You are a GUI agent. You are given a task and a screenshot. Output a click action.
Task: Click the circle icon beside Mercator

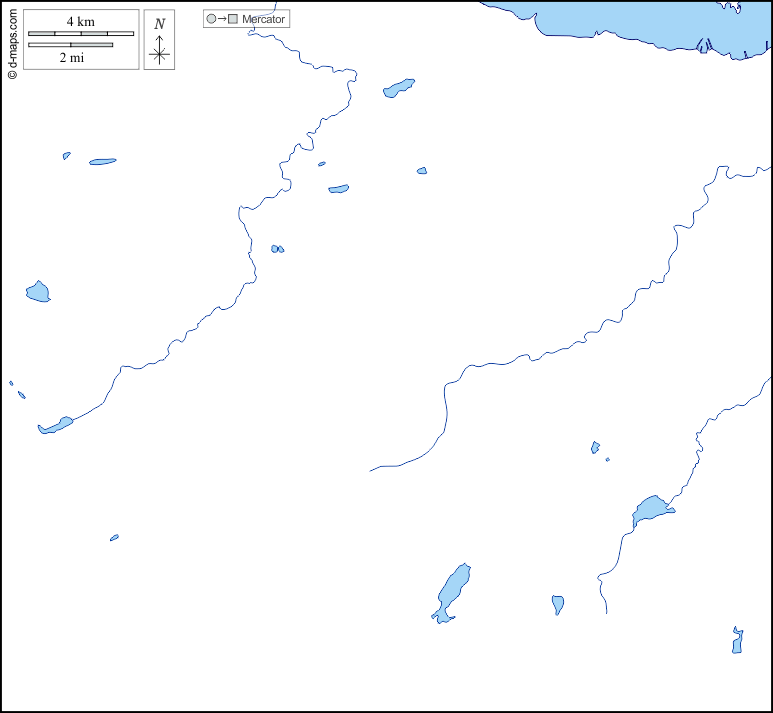click(x=211, y=19)
